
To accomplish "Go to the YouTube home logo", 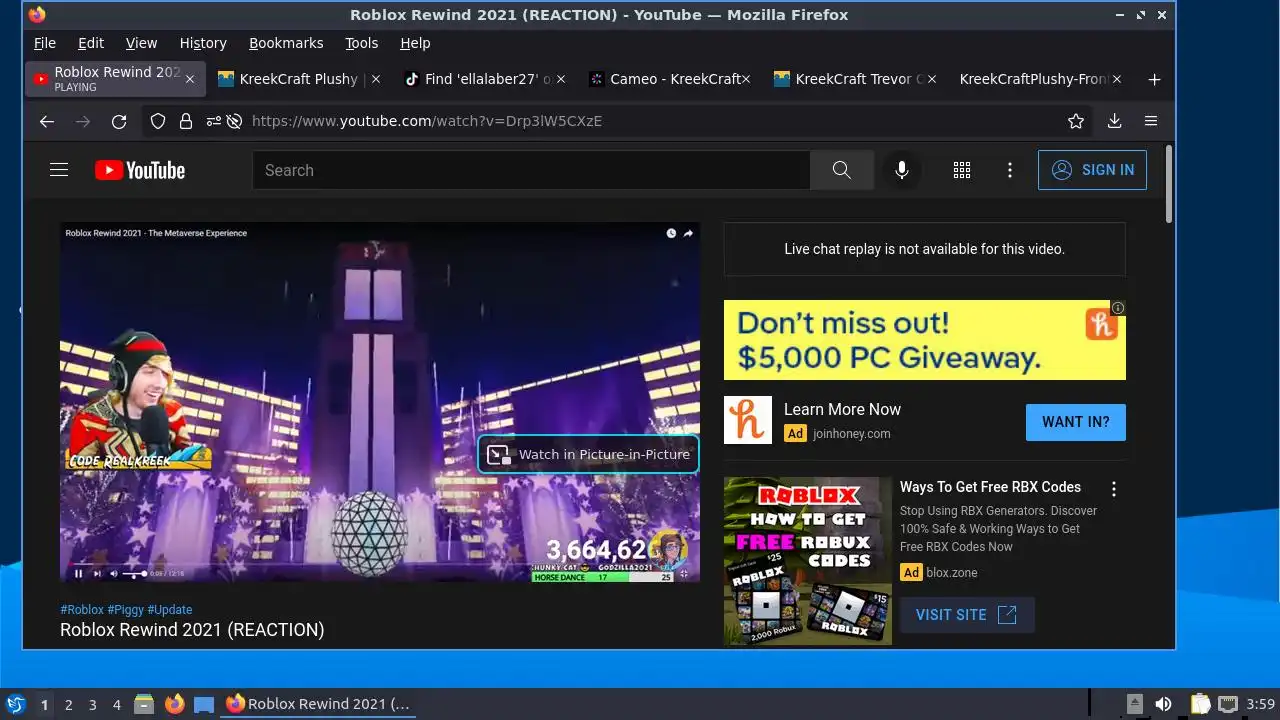I will (140, 170).
